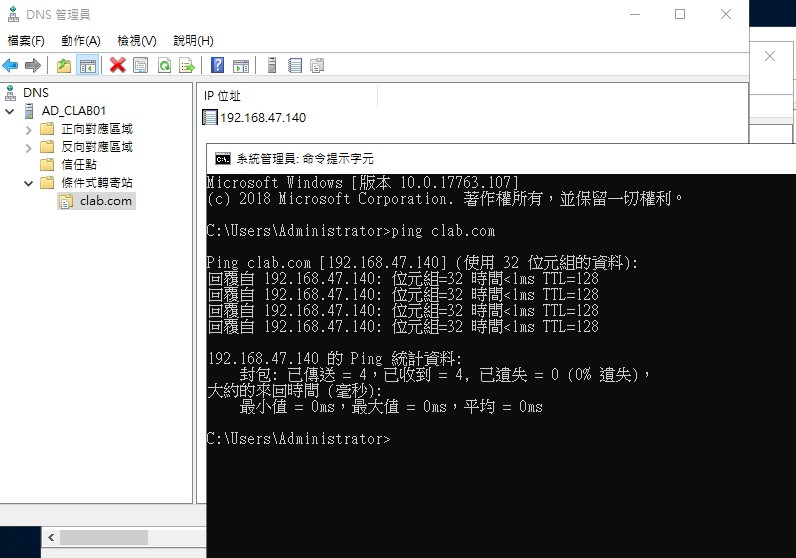Select clab.com conditional forwarder
The width and height of the screenshot is (796, 558).
pos(106,201)
